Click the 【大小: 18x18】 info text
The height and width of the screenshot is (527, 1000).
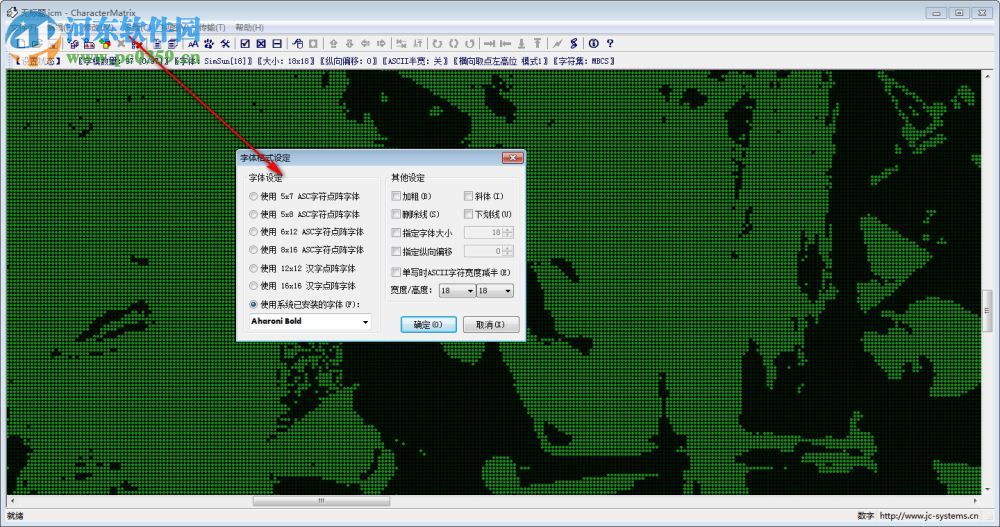coord(286,61)
